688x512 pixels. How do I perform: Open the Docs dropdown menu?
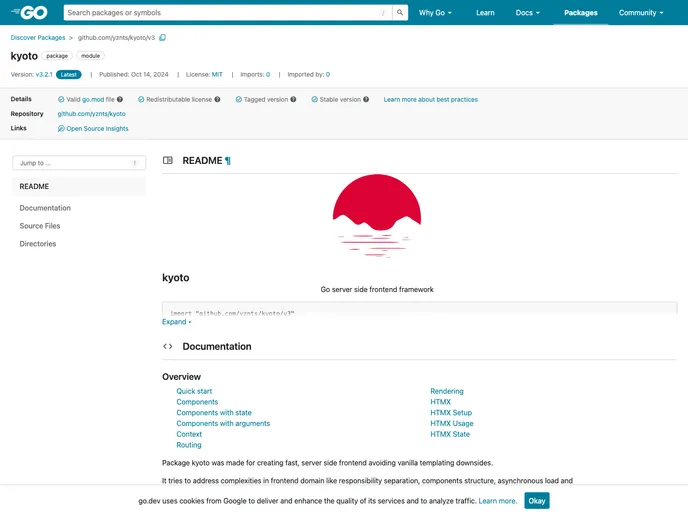(x=527, y=13)
